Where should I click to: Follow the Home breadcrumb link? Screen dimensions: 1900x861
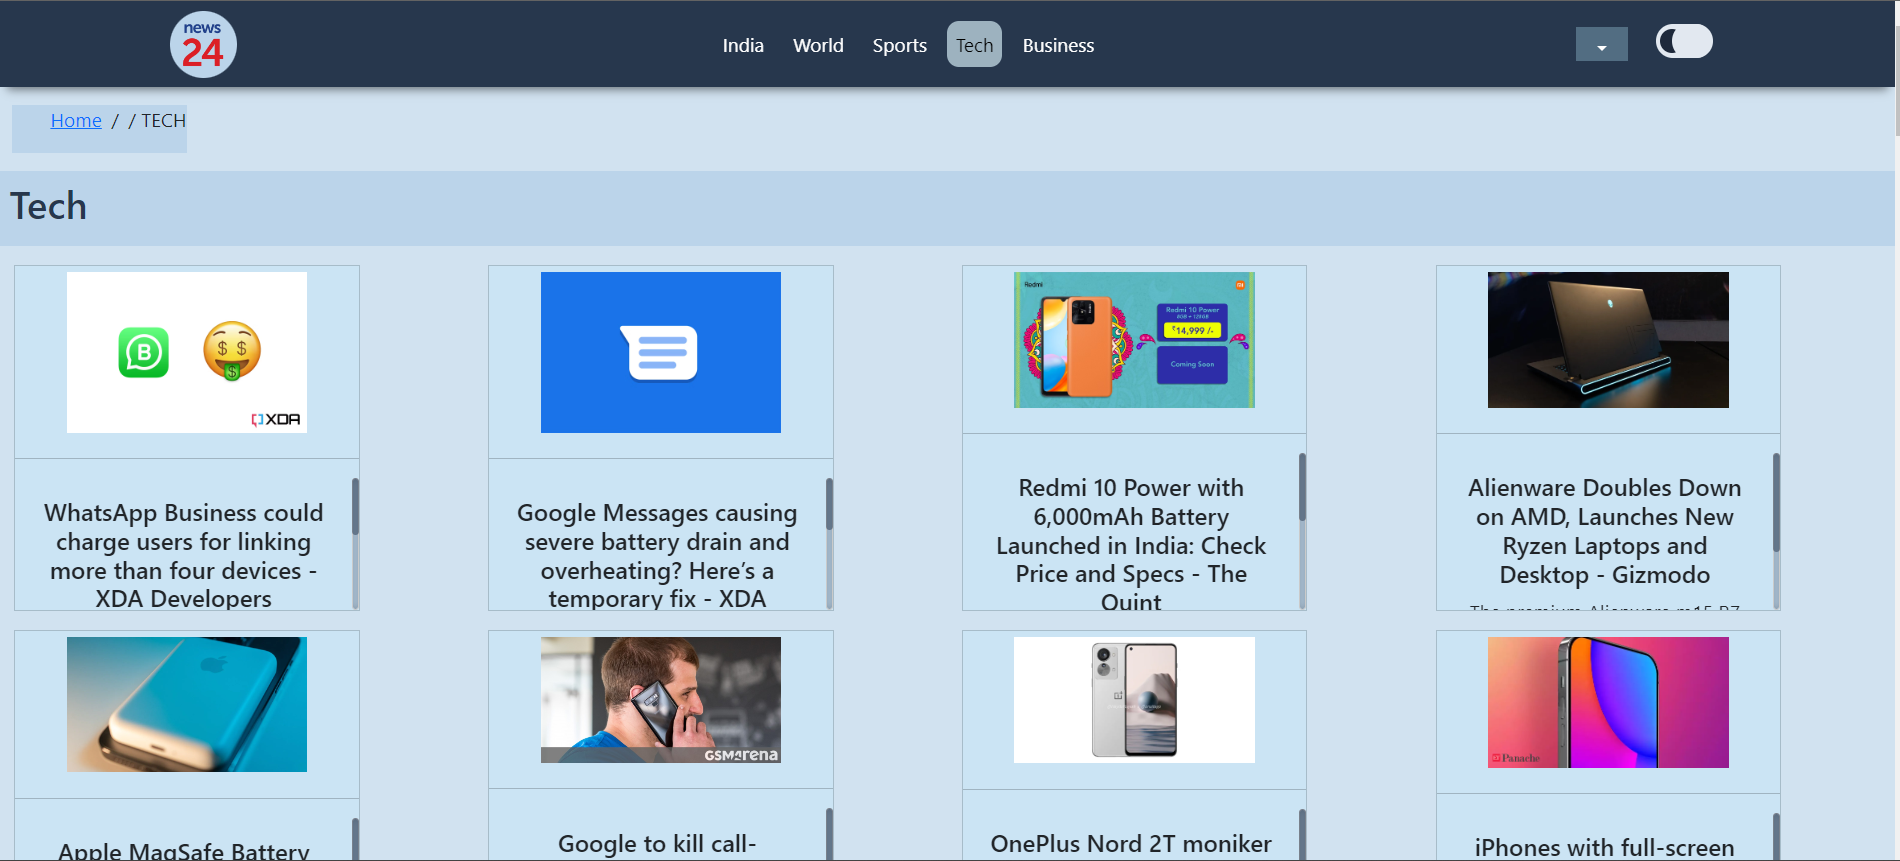76,120
